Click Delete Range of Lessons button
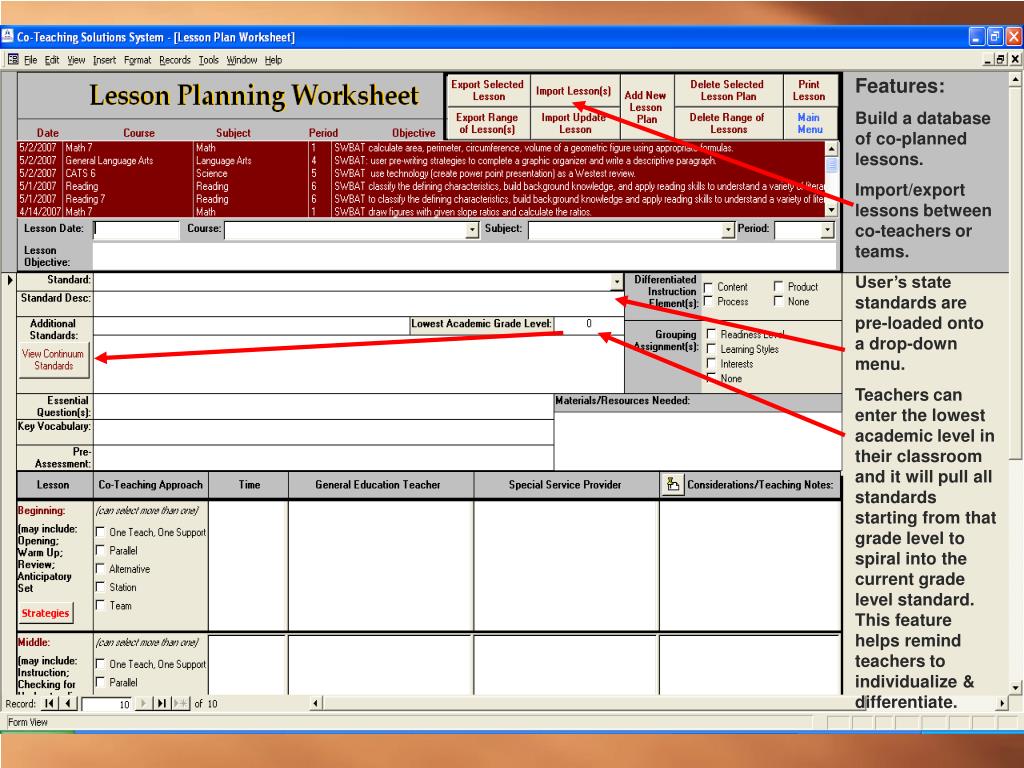The width and height of the screenshot is (1024, 768). tap(728, 123)
